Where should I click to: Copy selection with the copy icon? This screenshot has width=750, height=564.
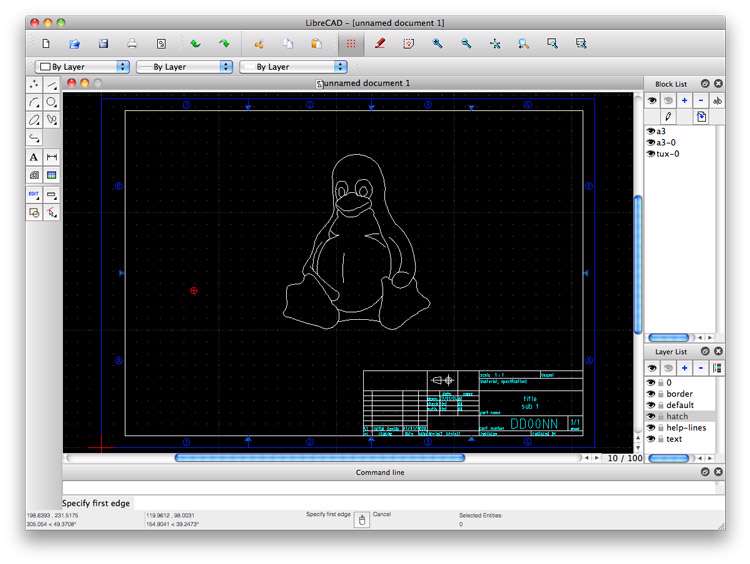[287, 44]
